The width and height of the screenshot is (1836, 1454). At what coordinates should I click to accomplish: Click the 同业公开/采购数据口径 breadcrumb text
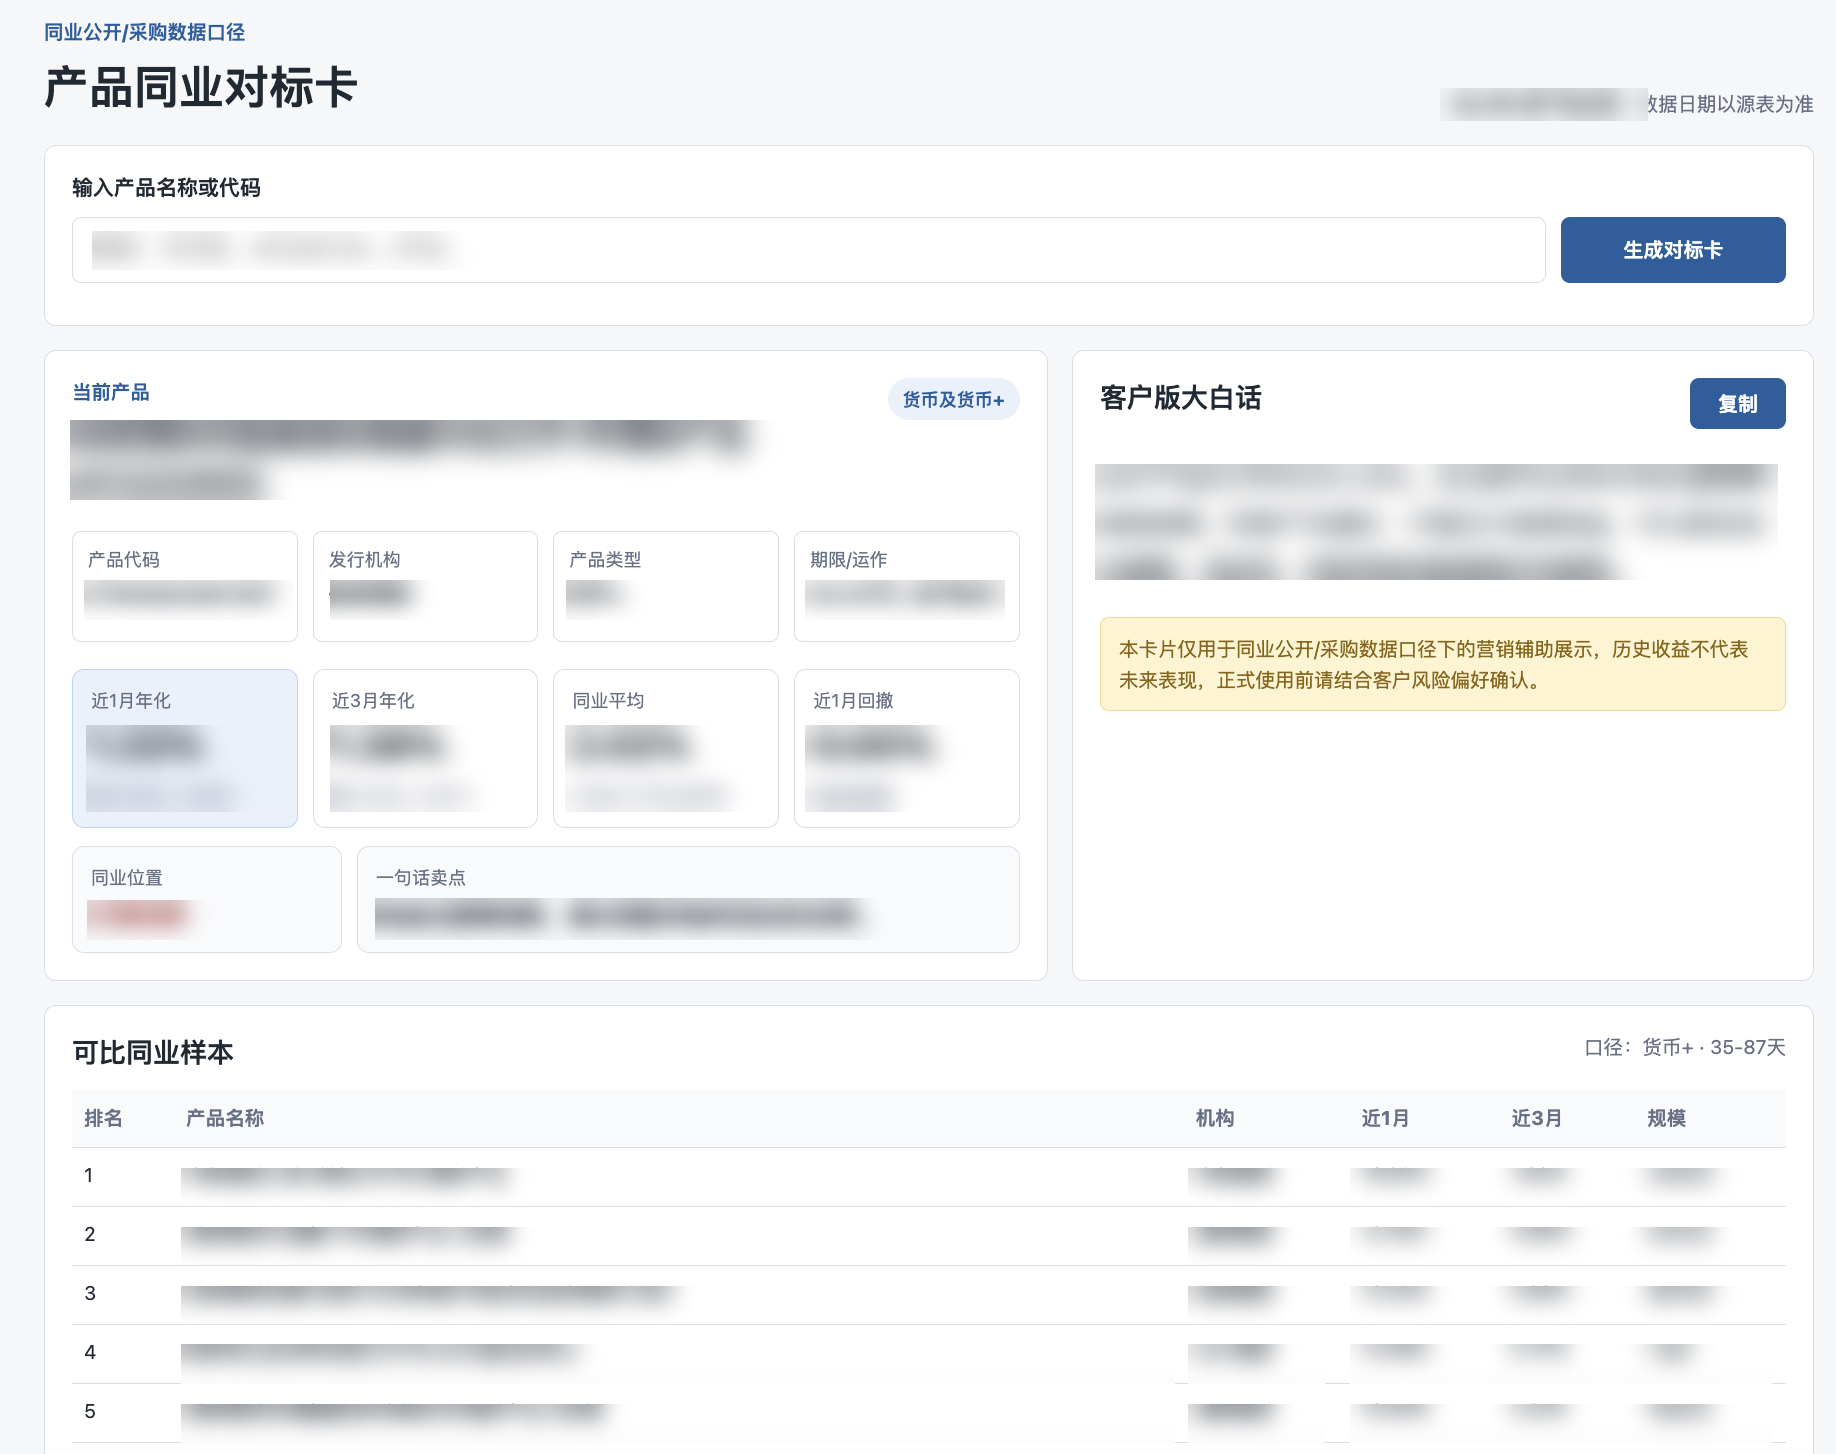point(144,32)
